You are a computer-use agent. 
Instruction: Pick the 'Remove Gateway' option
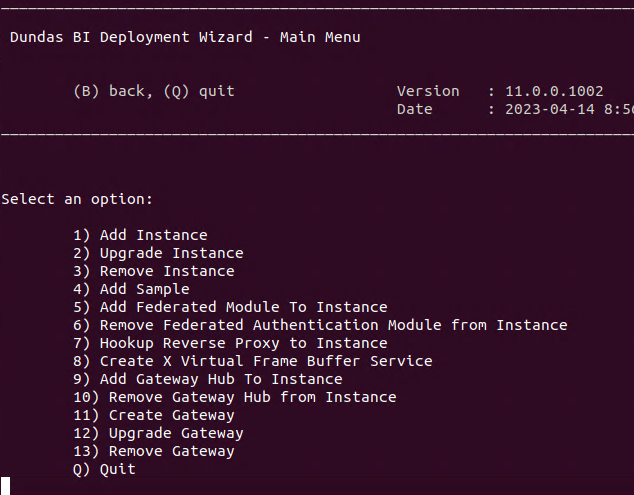154,451
